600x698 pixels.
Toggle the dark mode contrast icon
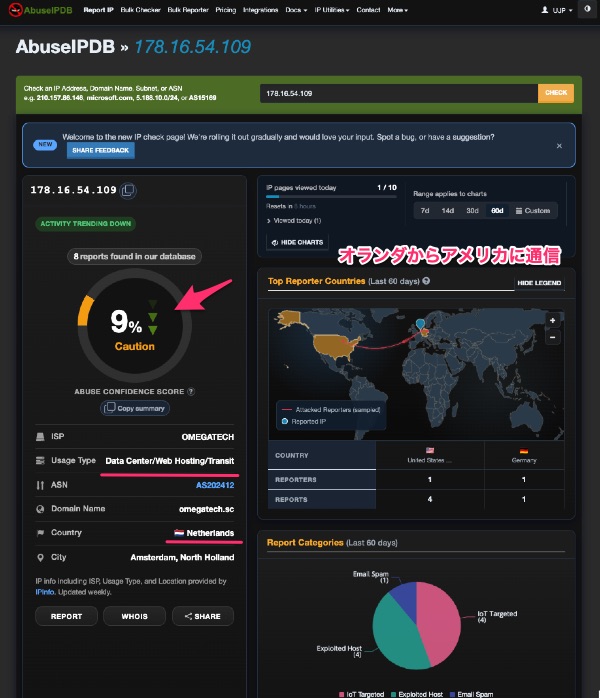pyautogui.click(x=587, y=9)
